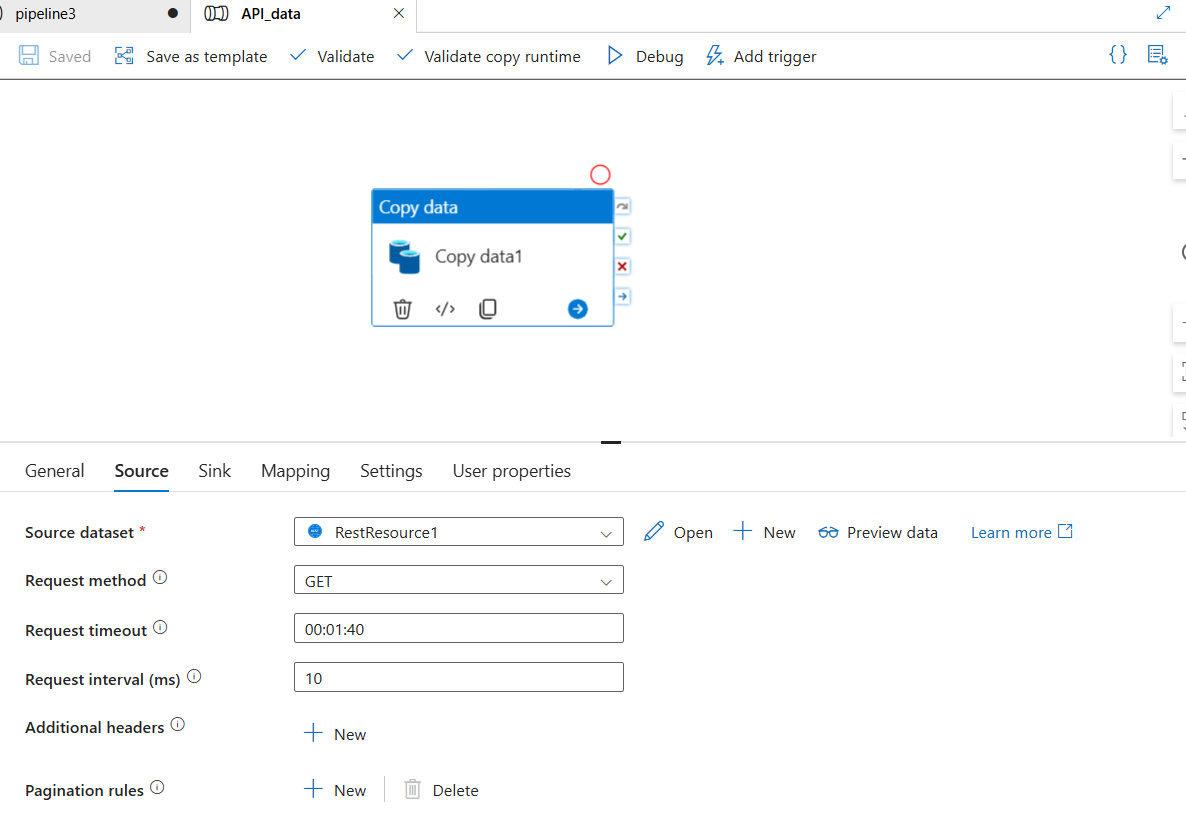1186x813 pixels.
Task: Click Preview data
Action: [x=878, y=532]
